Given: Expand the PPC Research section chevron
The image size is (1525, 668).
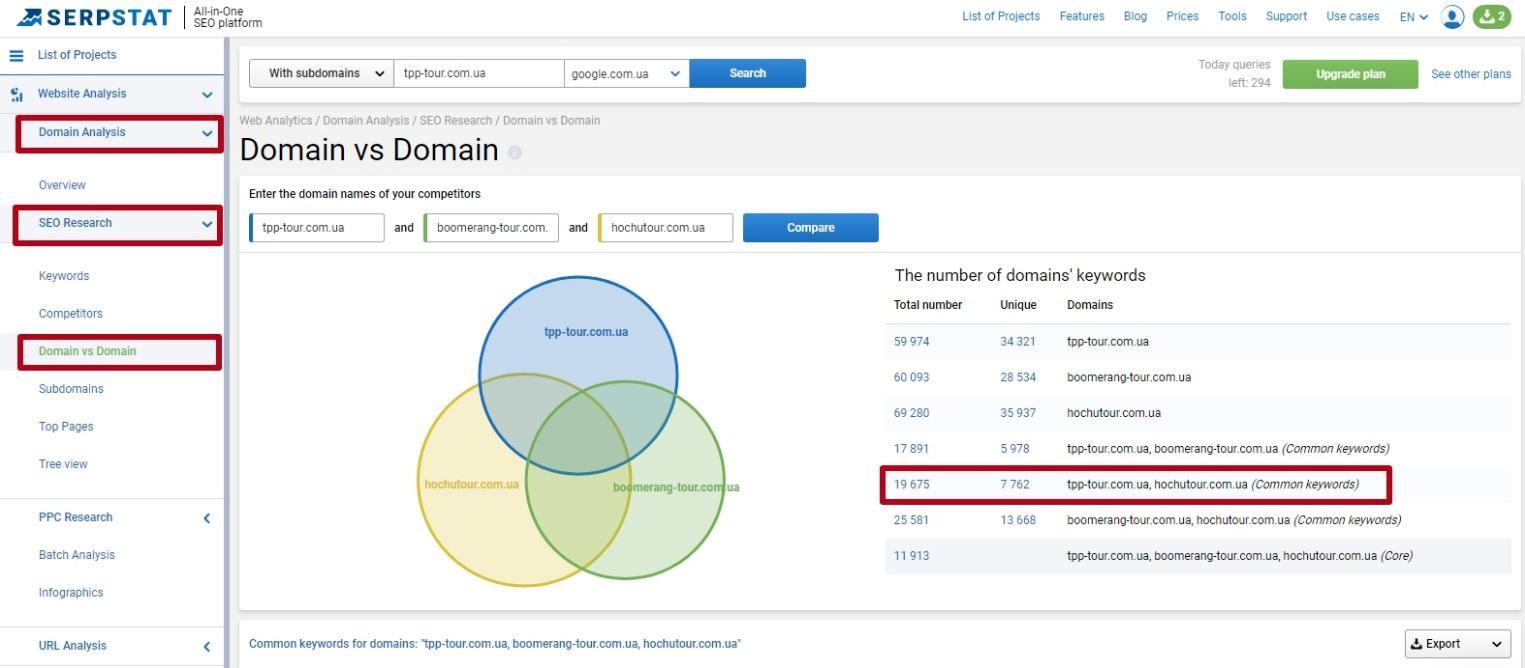Looking at the screenshot, I should [x=207, y=518].
